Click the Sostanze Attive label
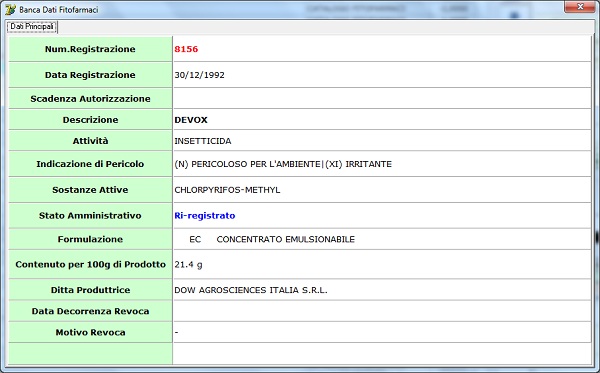Viewport: 600px width, 373px height. click(x=90, y=190)
